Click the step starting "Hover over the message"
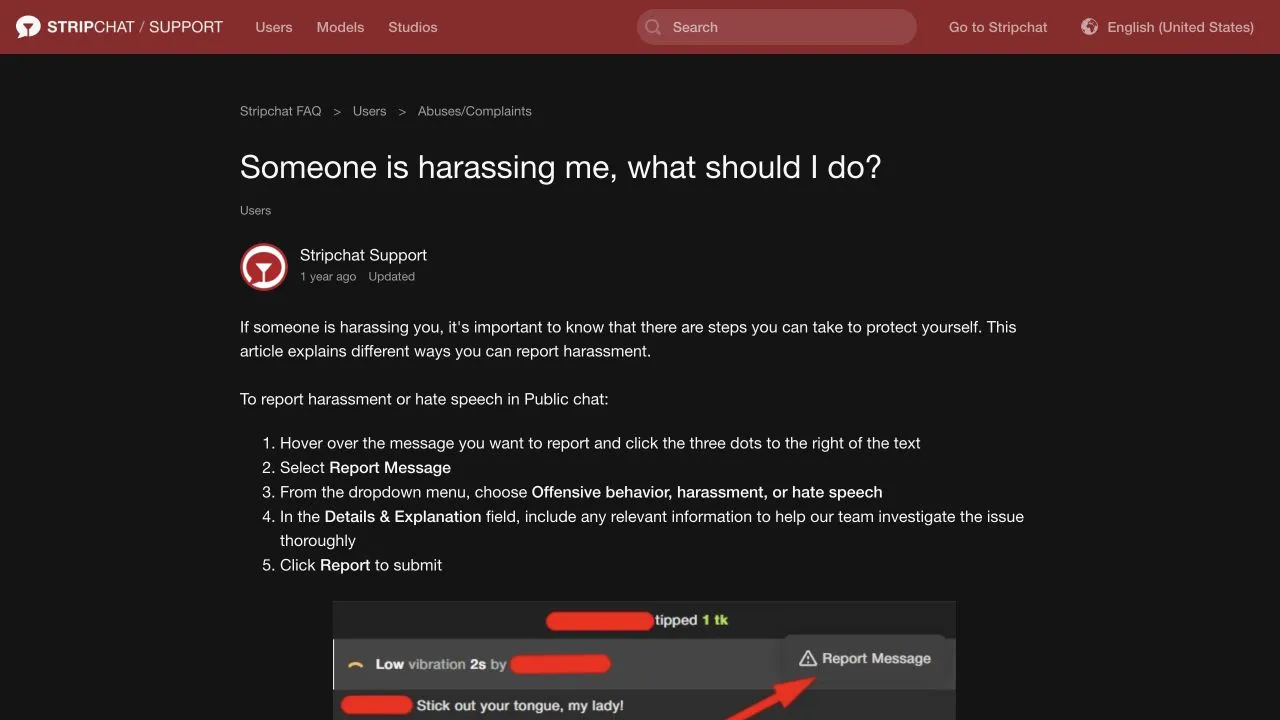1280x720 pixels. coord(600,443)
